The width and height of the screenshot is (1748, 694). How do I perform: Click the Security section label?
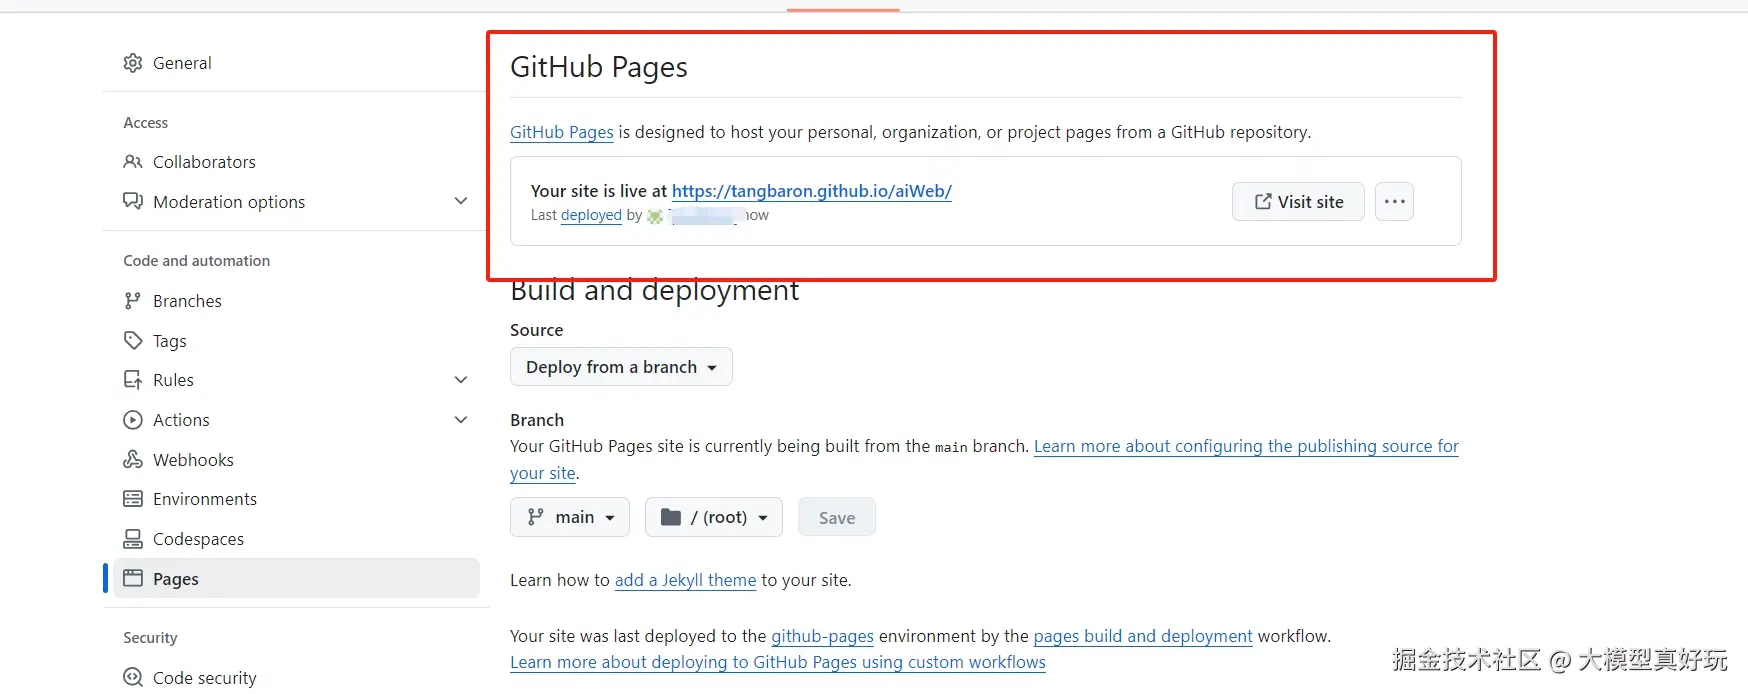pyautogui.click(x=150, y=638)
